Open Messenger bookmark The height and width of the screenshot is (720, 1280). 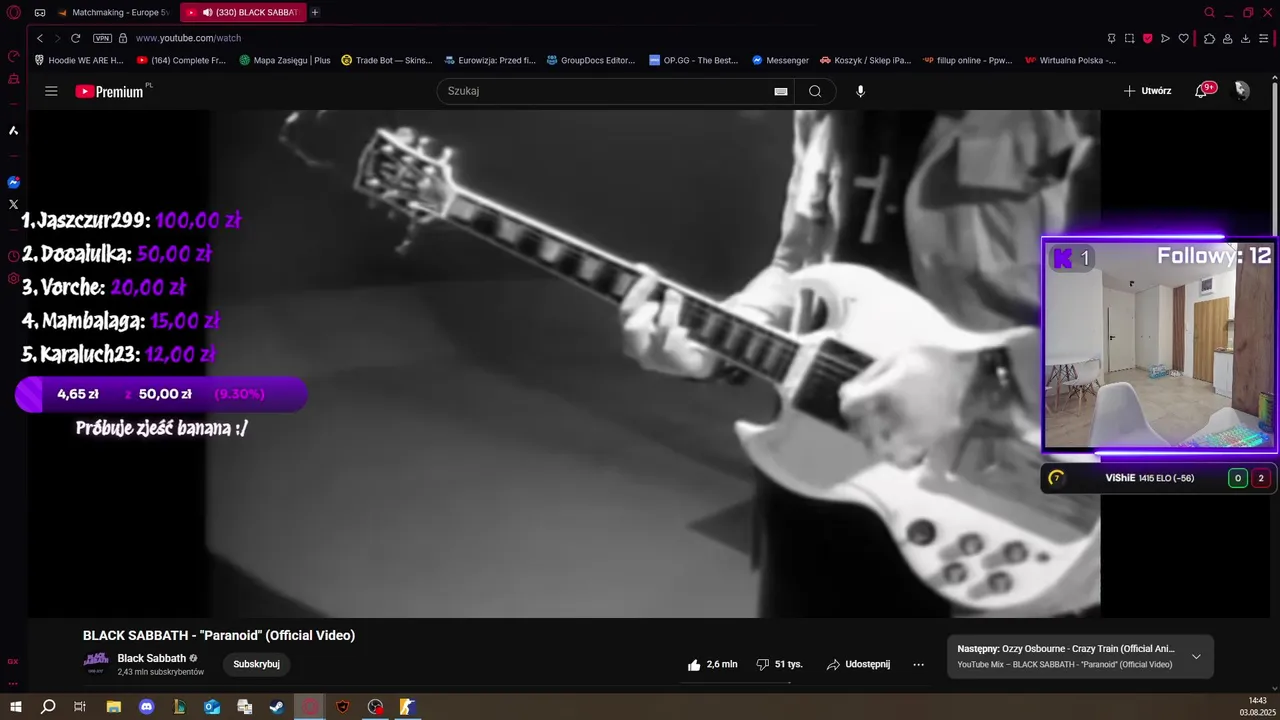point(780,60)
